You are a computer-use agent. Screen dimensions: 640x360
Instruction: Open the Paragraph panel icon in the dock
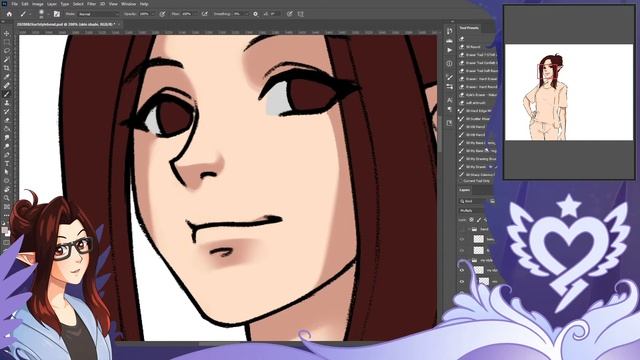click(x=449, y=109)
